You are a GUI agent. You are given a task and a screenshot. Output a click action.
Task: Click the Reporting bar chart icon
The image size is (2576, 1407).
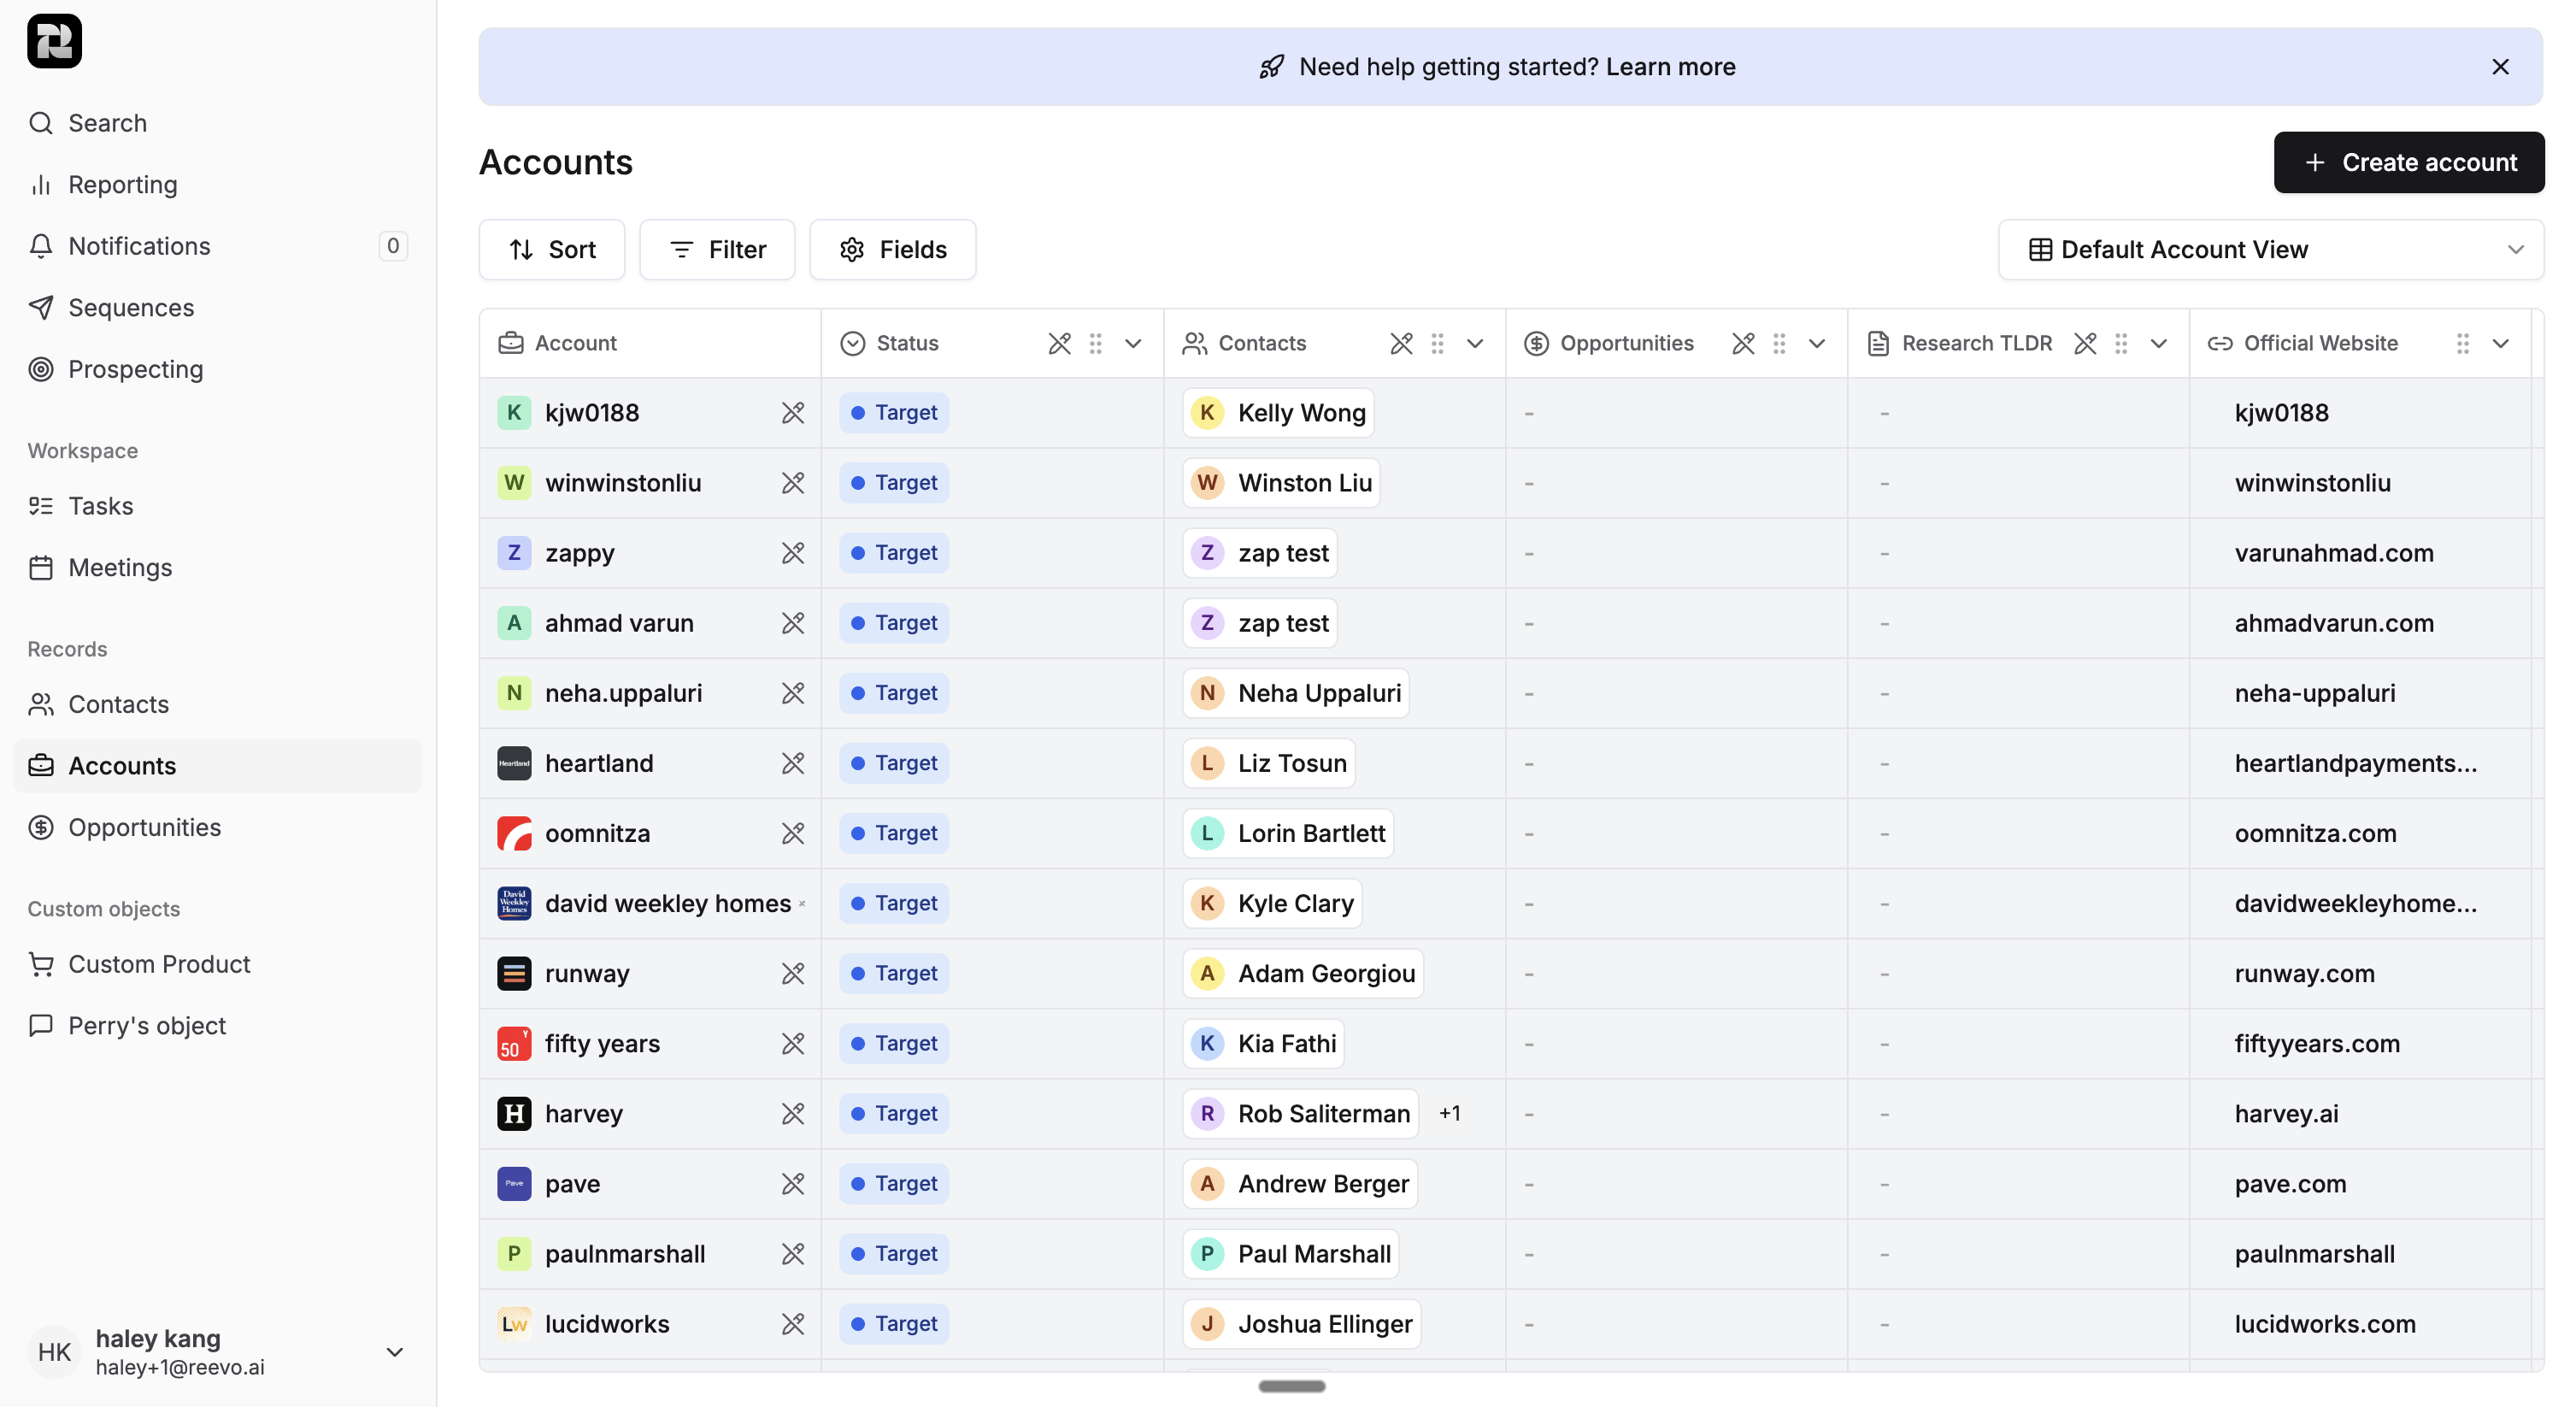click(x=41, y=185)
